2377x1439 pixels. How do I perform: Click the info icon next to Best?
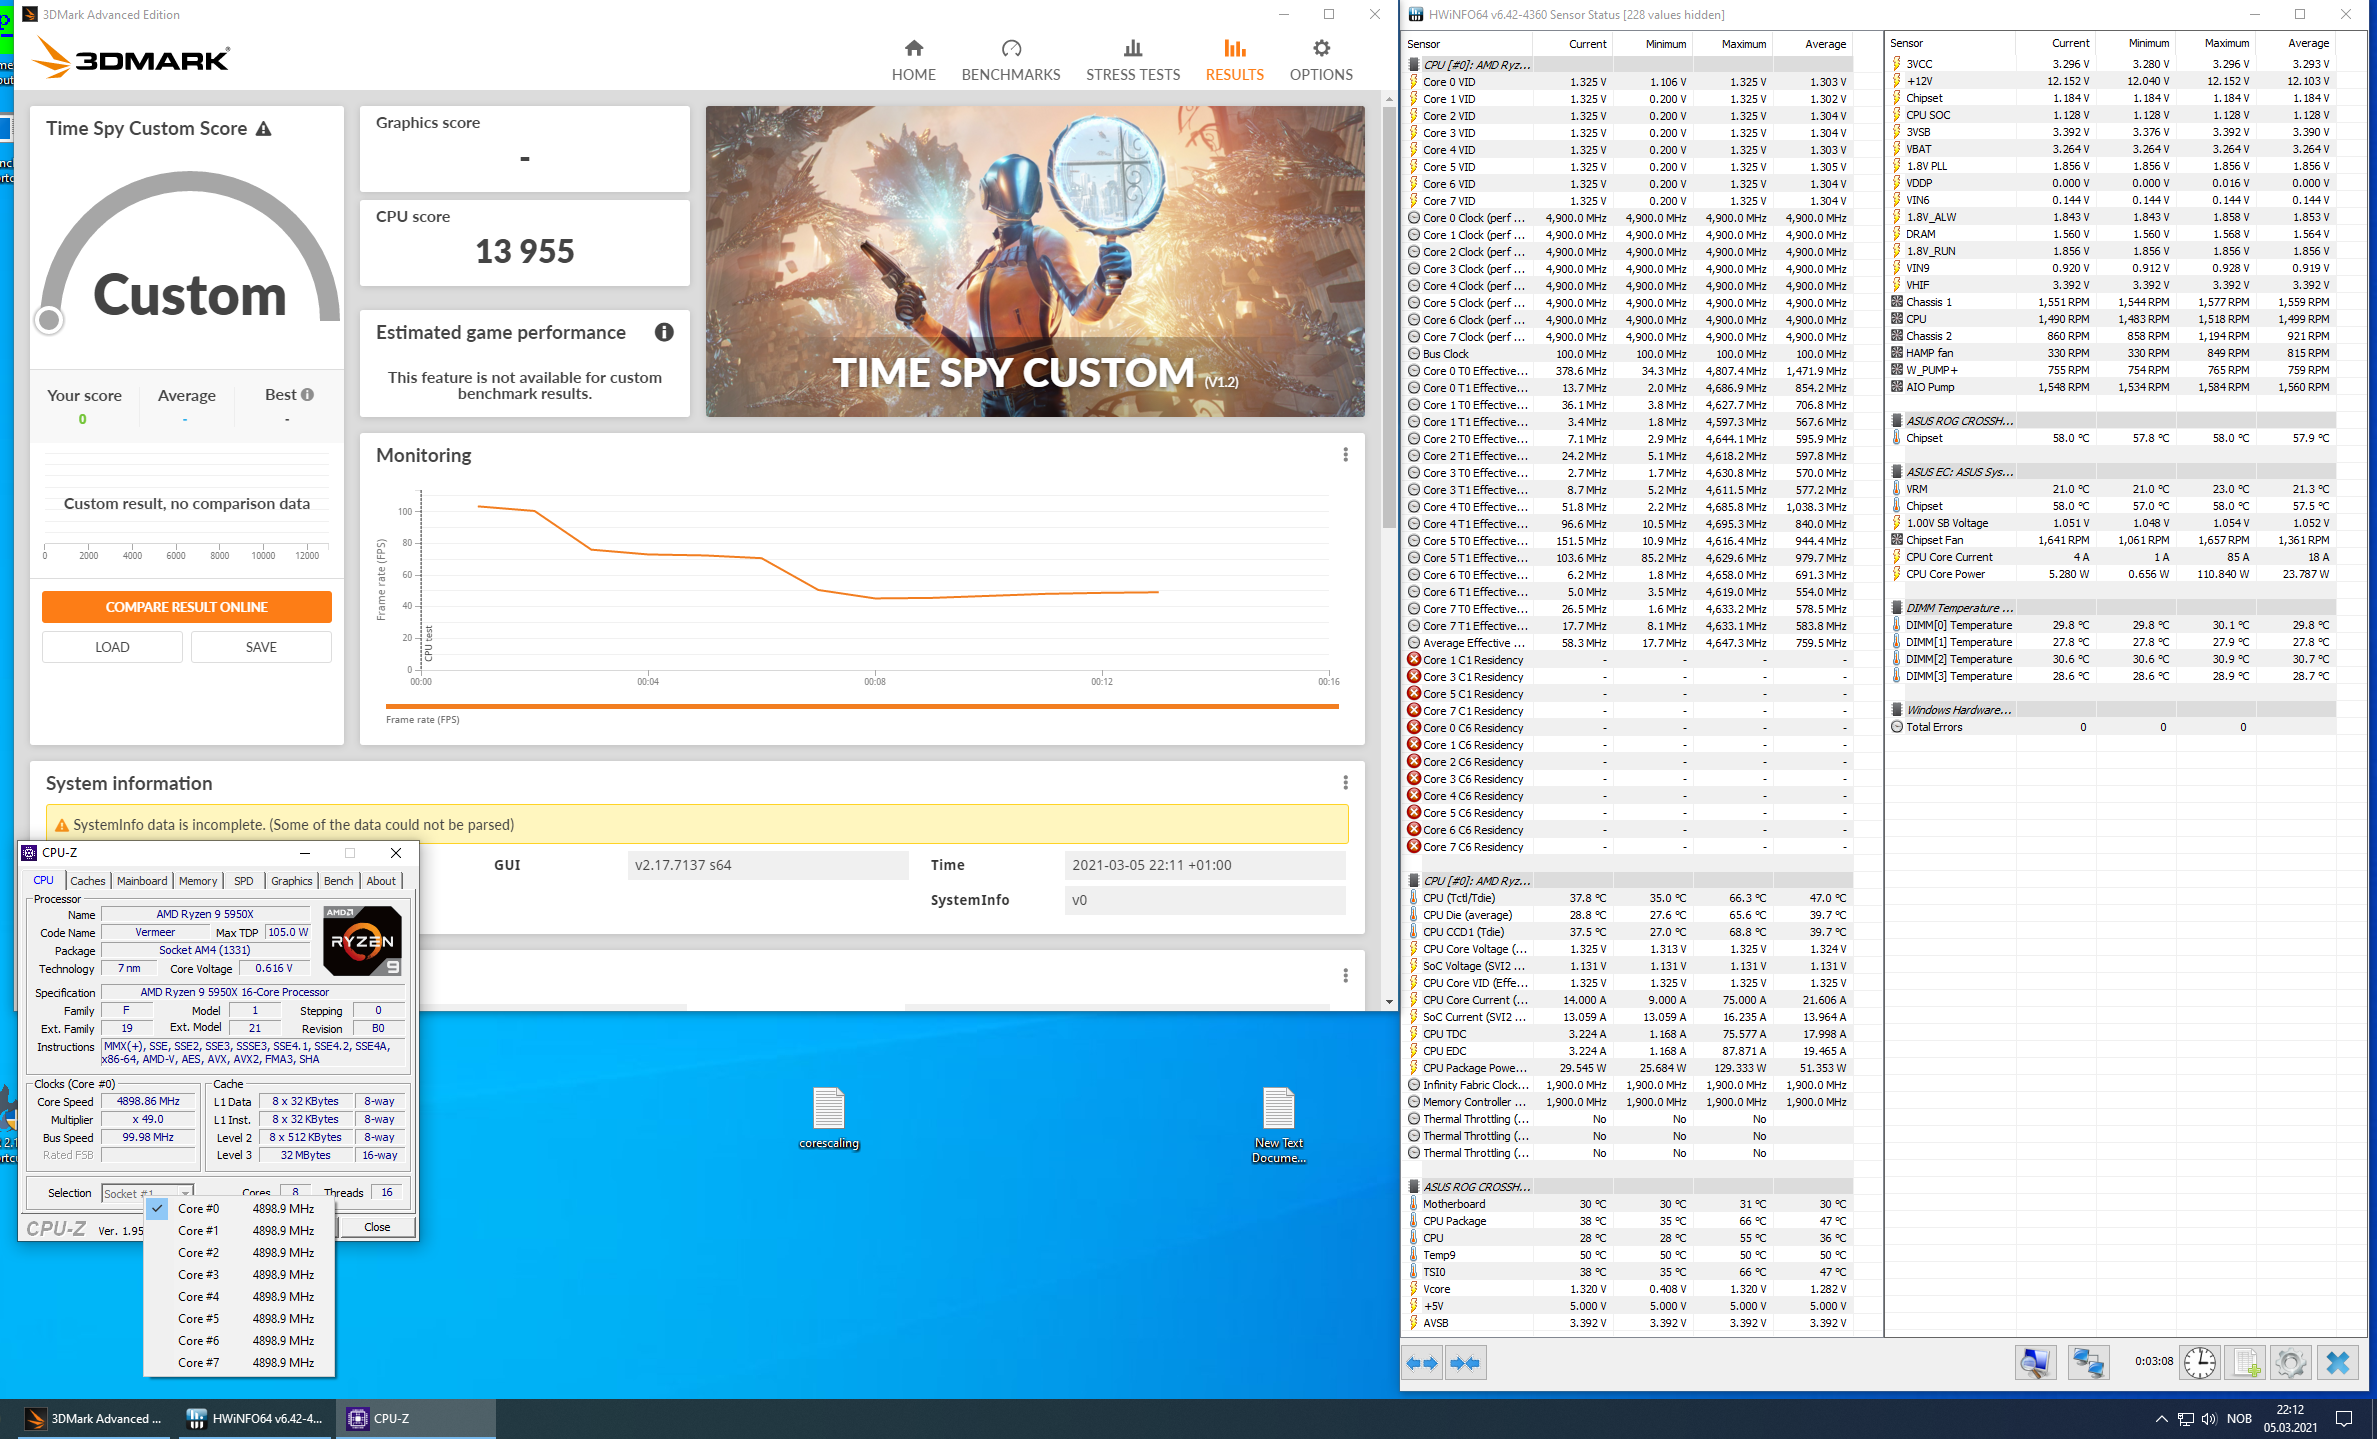tap(308, 395)
